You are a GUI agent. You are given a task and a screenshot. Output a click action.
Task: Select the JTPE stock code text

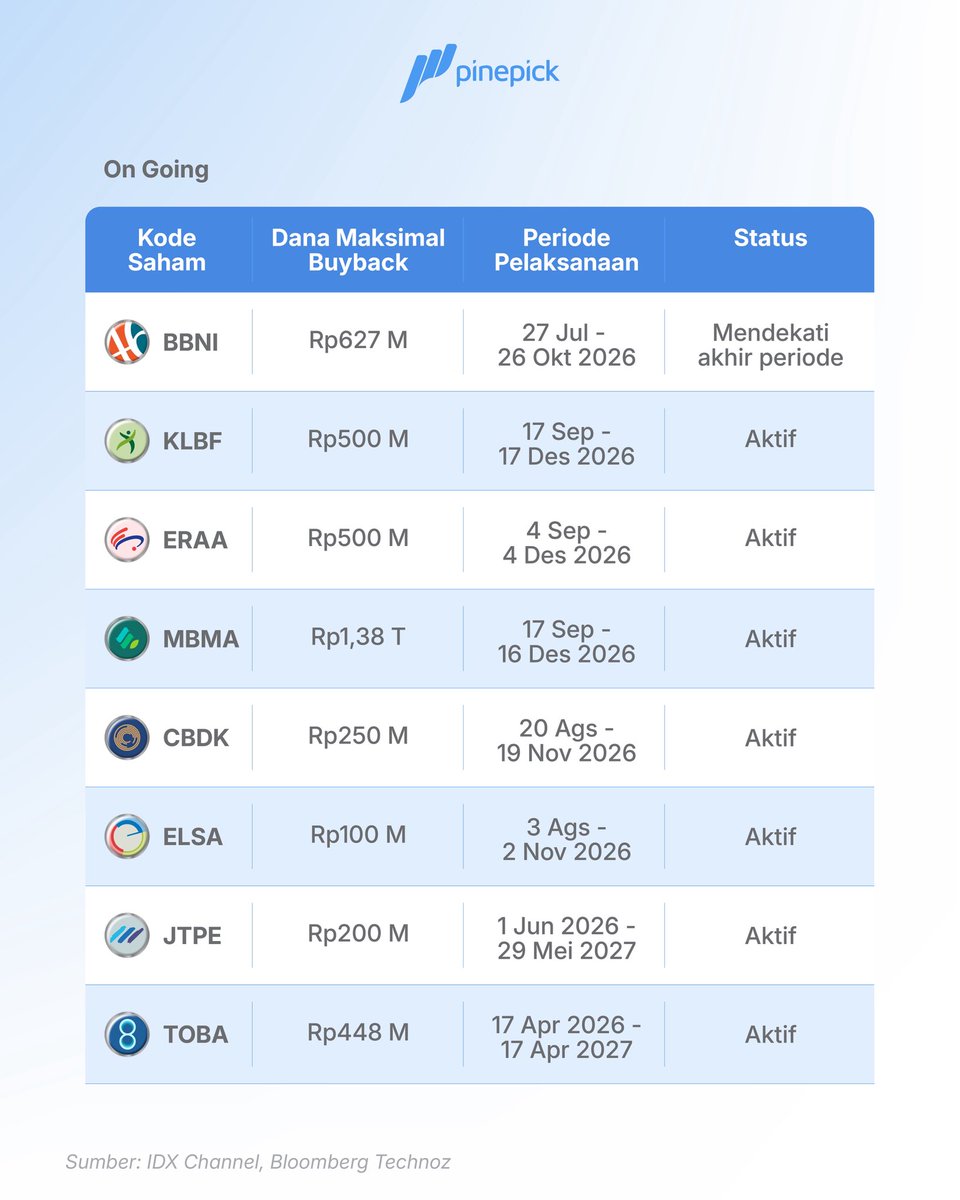pyautogui.click(x=192, y=937)
